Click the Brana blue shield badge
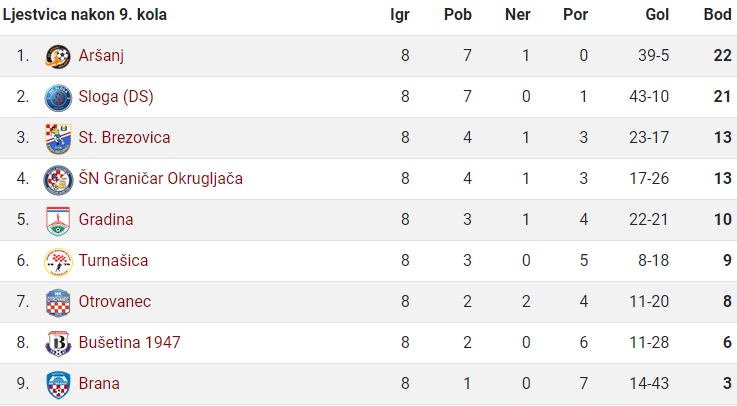The width and height of the screenshot is (737, 406). pyautogui.click(x=58, y=385)
